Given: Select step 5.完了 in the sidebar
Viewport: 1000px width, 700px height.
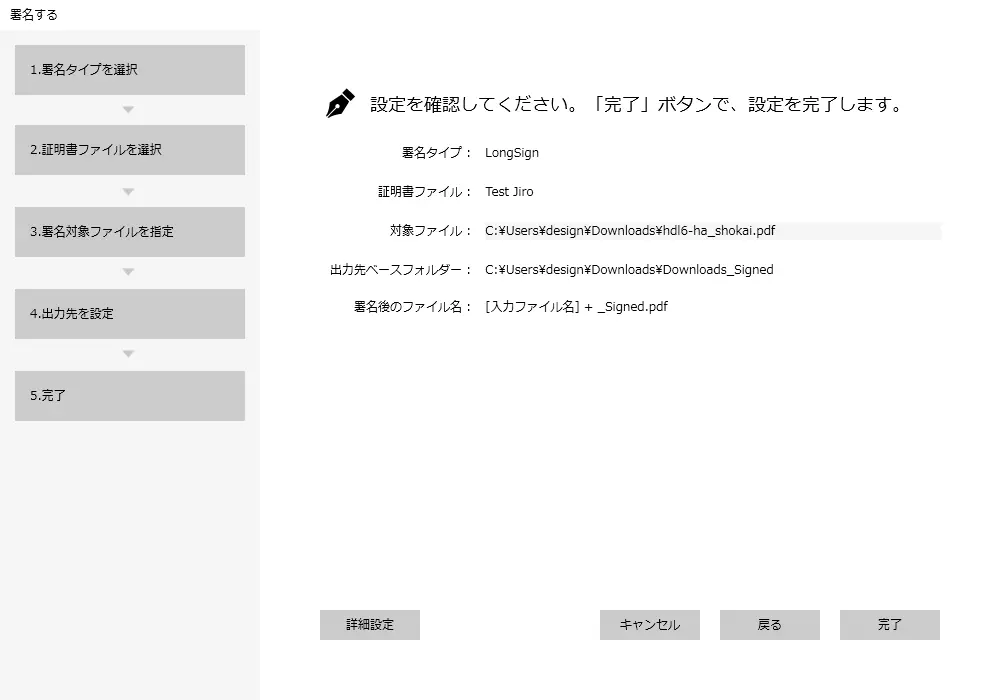Looking at the screenshot, I should click(x=130, y=396).
